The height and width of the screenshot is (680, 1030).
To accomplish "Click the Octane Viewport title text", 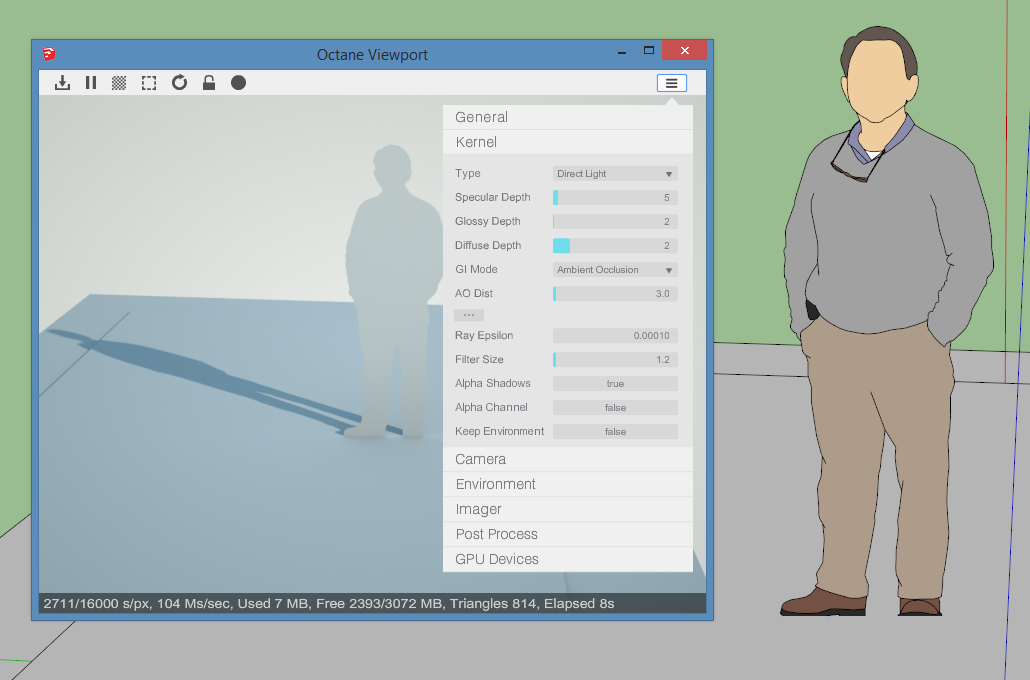I will [x=372, y=55].
